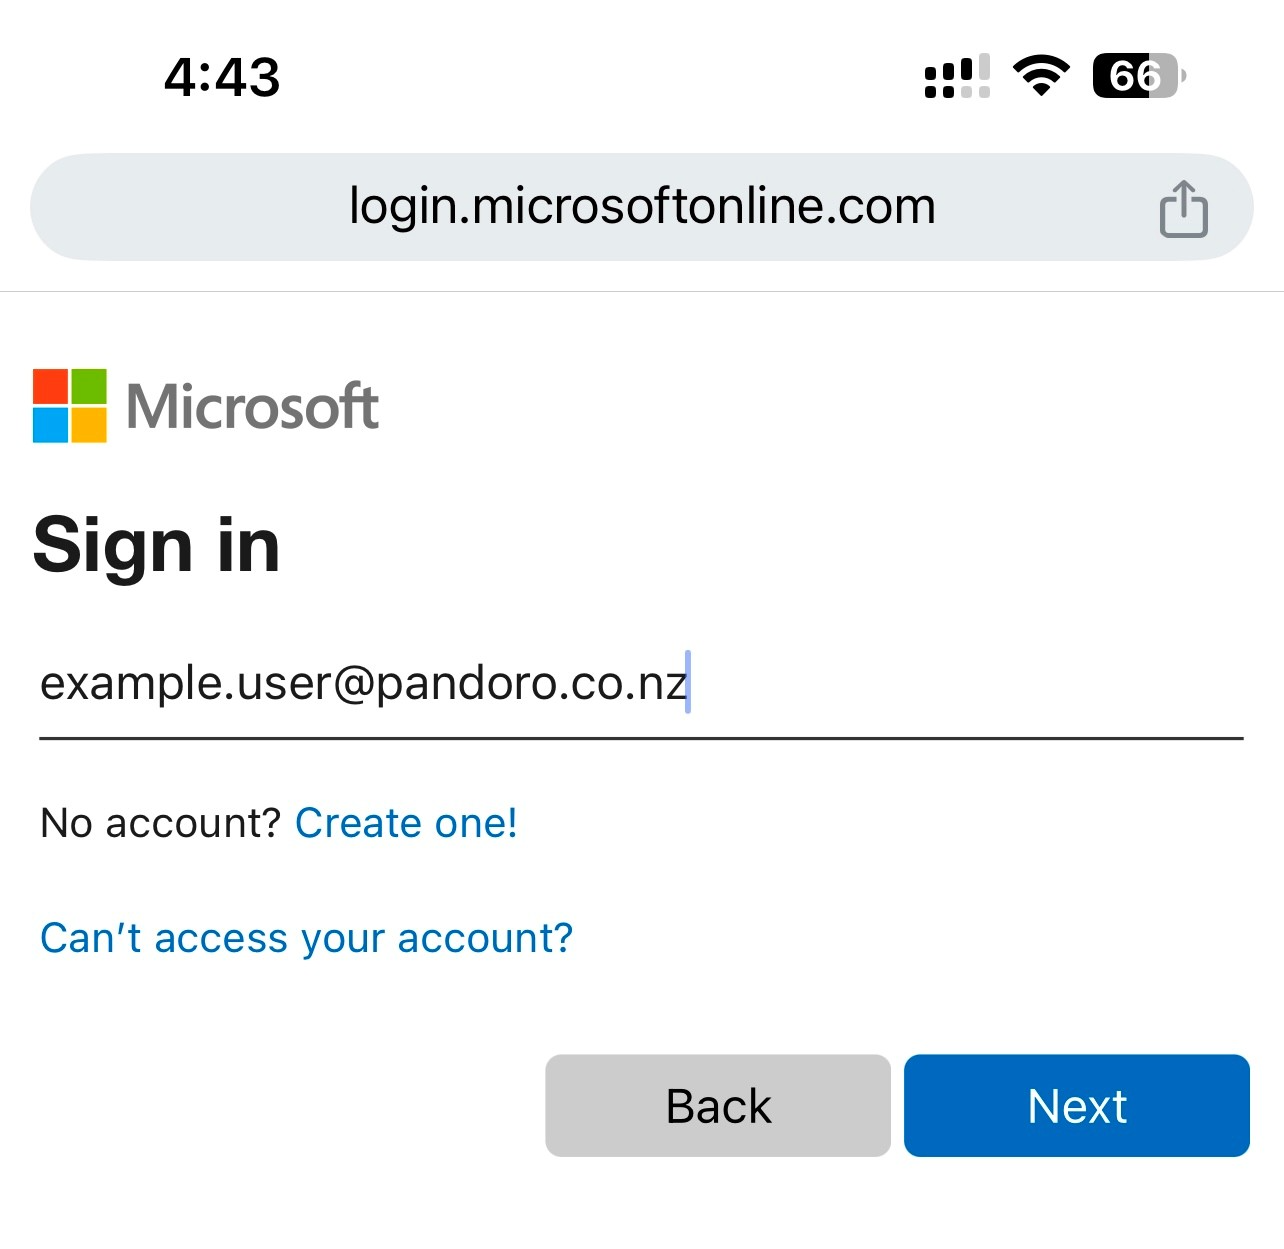Tap the cellular signal strength icon
1284x1249 pixels.
pyautogui.click(x=957, y=76)
